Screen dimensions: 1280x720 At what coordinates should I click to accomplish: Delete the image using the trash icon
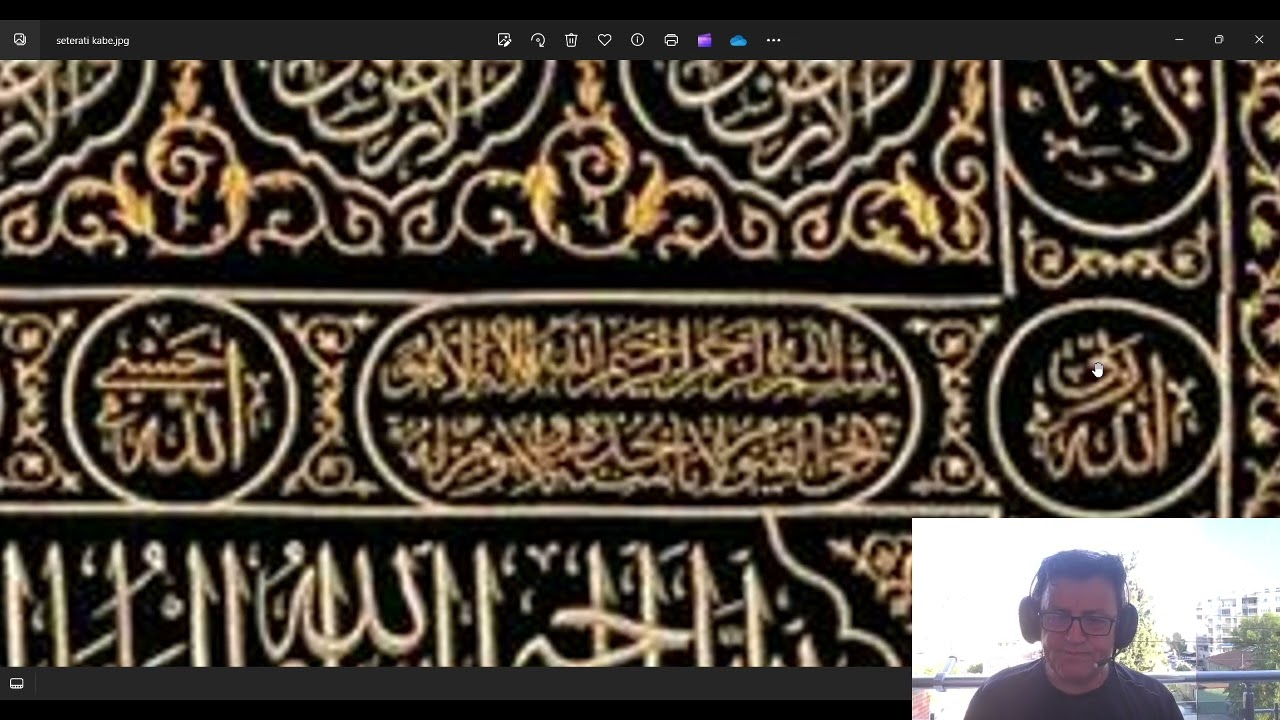point(571,40)
